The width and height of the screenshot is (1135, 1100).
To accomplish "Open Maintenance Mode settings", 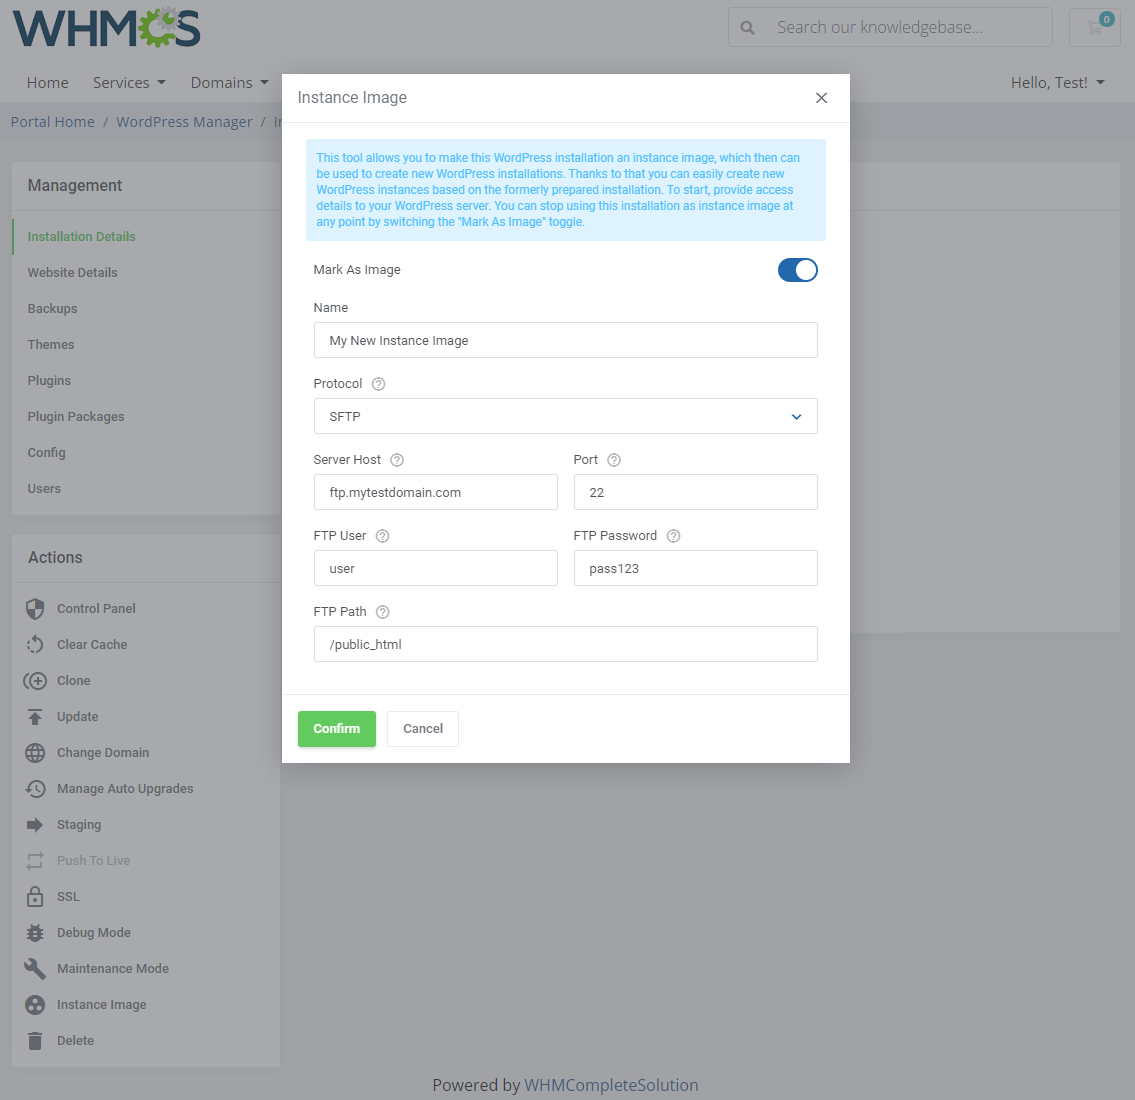I will [x=110, y=968].
